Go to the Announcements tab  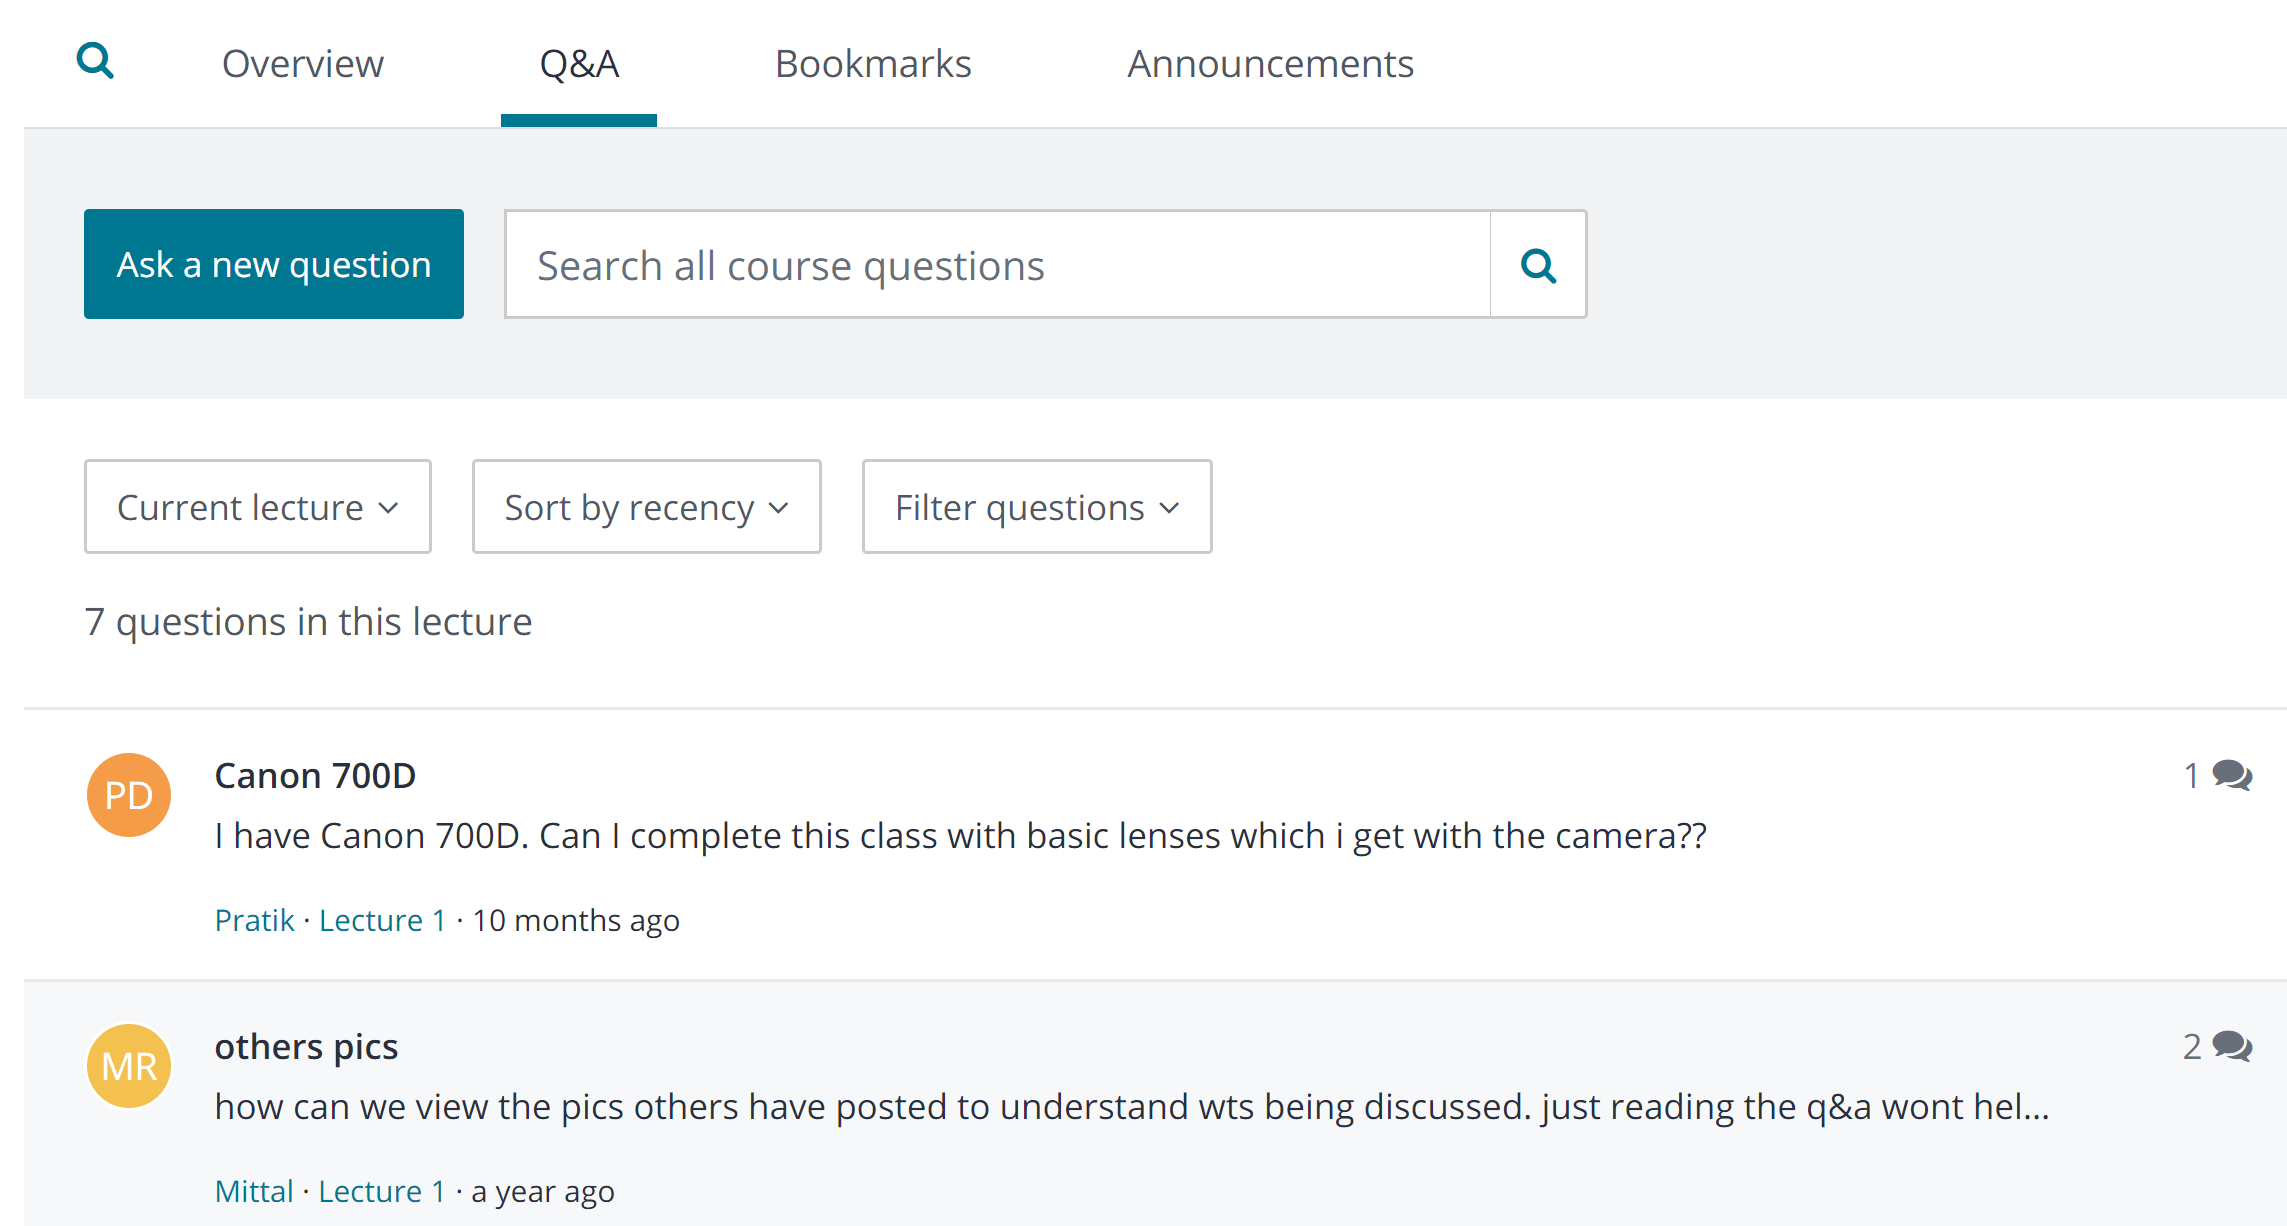point(1270,64)
